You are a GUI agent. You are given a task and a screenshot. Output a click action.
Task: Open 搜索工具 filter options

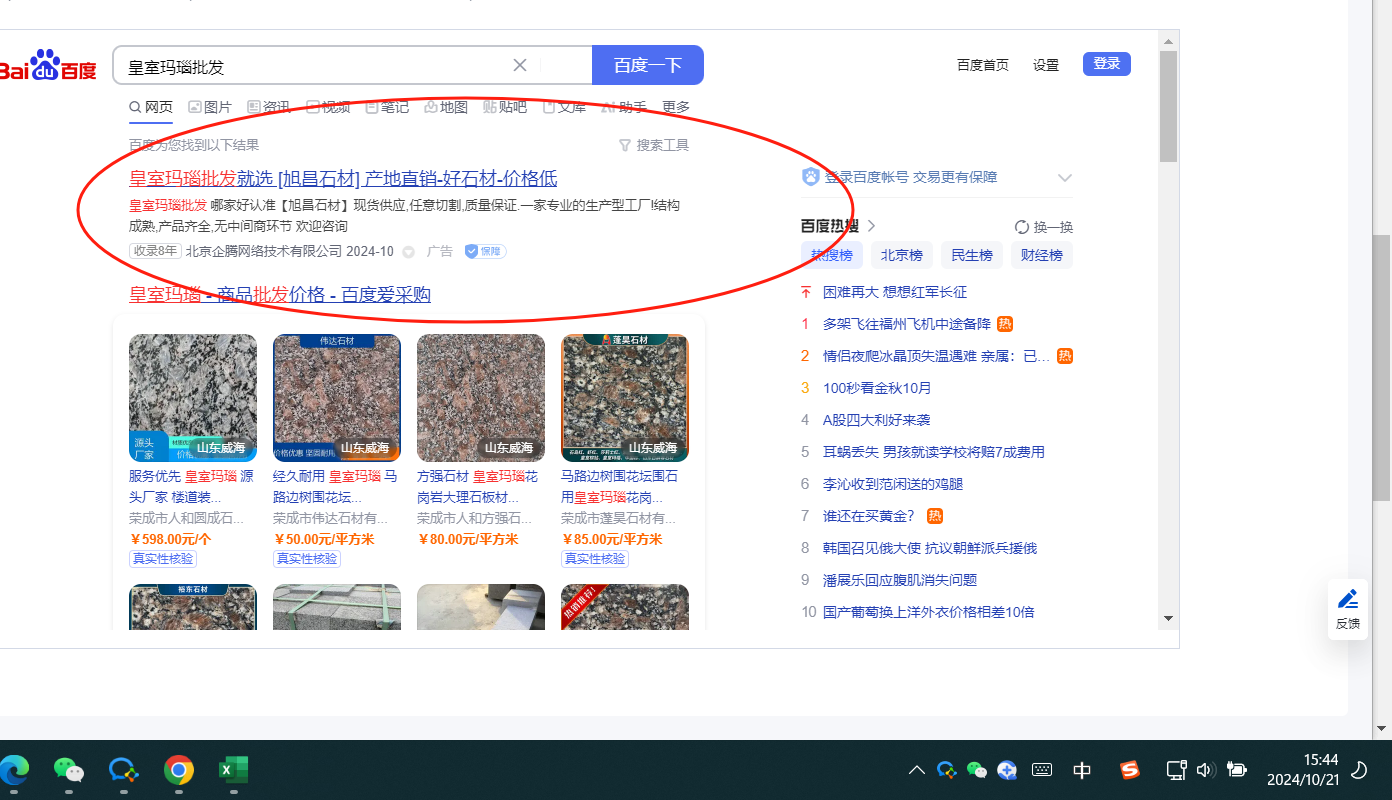pos(654,145)
